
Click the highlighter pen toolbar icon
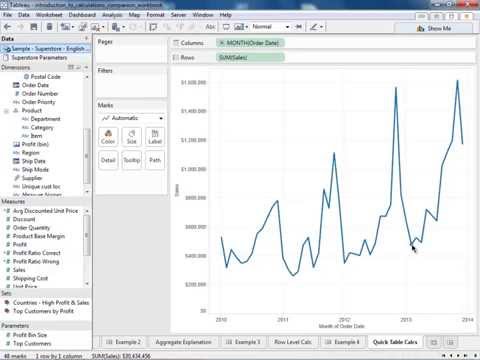coord(316,27)
